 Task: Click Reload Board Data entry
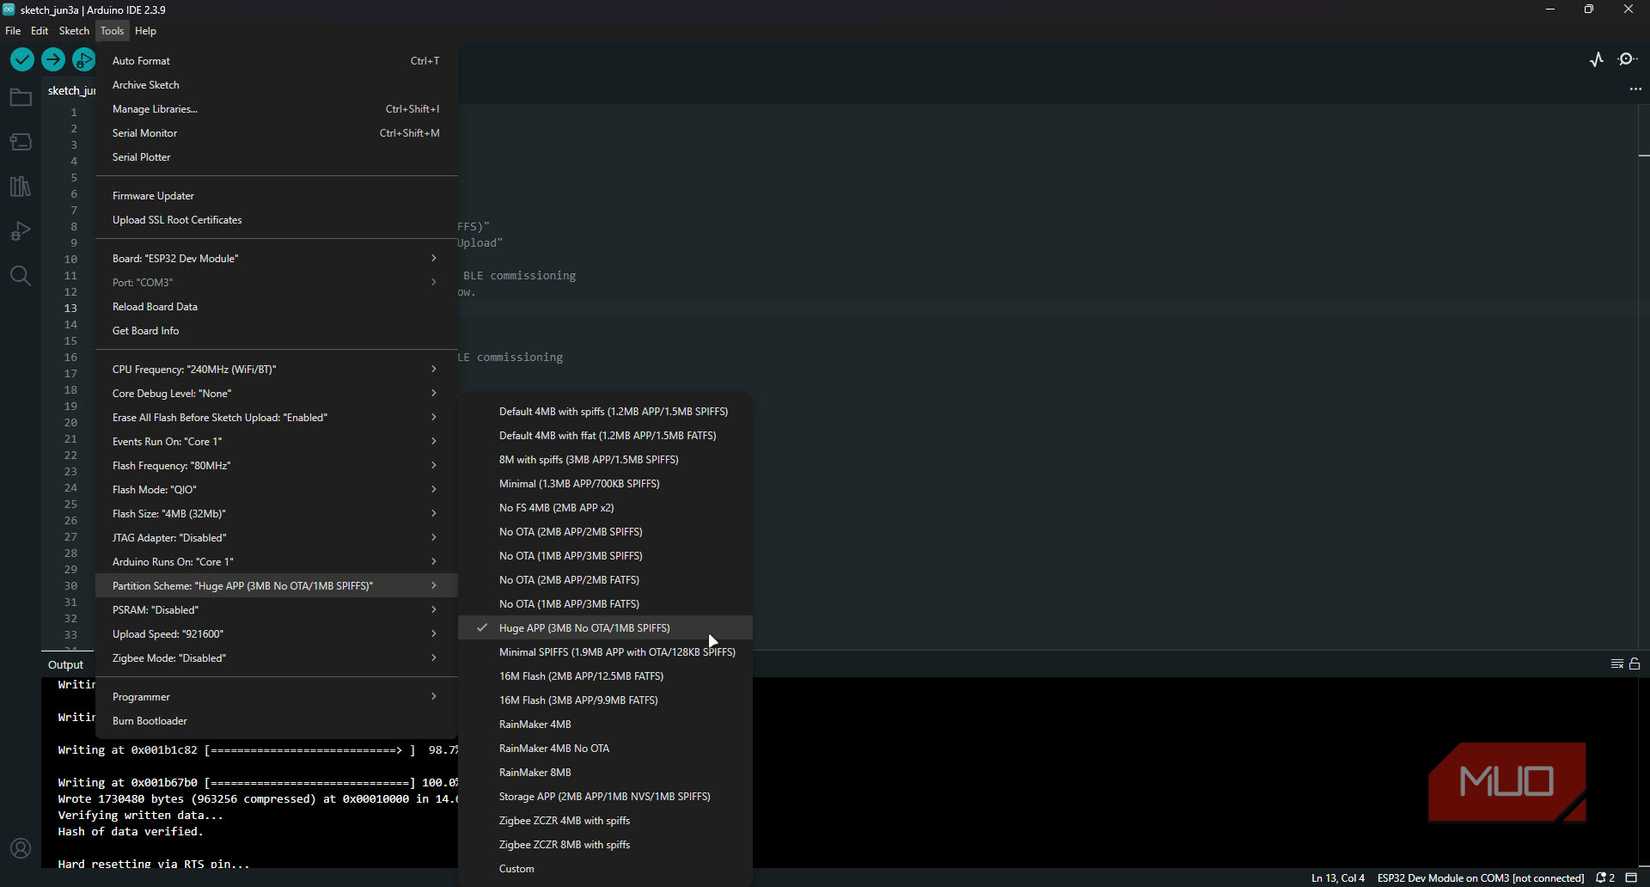[276, 307]
